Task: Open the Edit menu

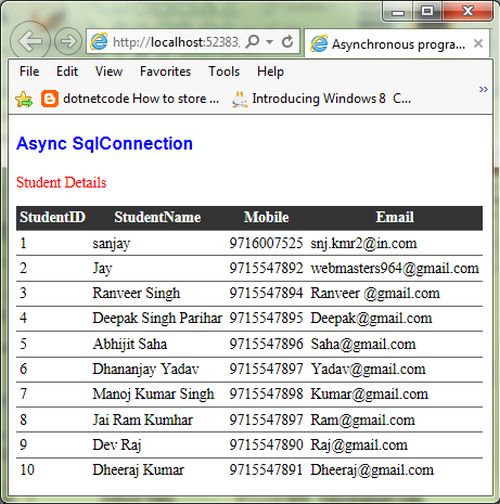Action: [x=67, y=71]
